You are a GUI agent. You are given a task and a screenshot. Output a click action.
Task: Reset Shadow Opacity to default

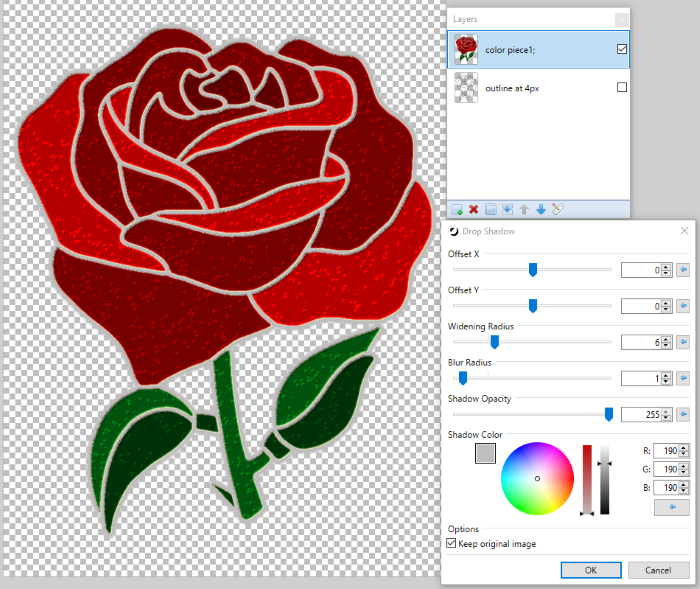pyautogui.click(x=683, y=414)
